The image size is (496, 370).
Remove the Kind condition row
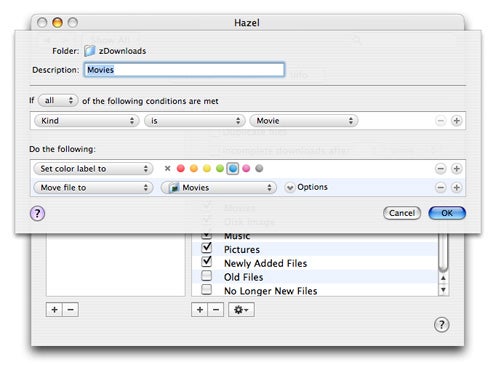(440, 121)
